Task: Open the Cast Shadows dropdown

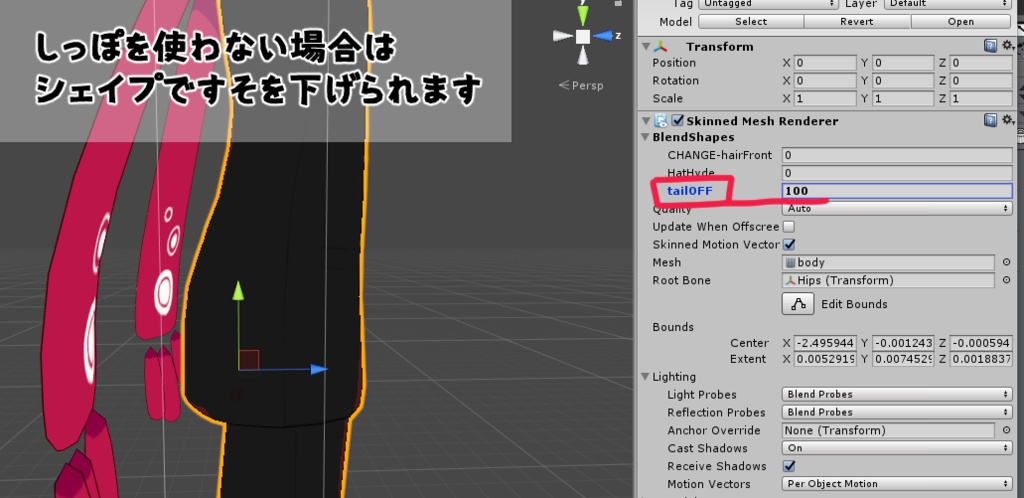Action: point(897,448)
